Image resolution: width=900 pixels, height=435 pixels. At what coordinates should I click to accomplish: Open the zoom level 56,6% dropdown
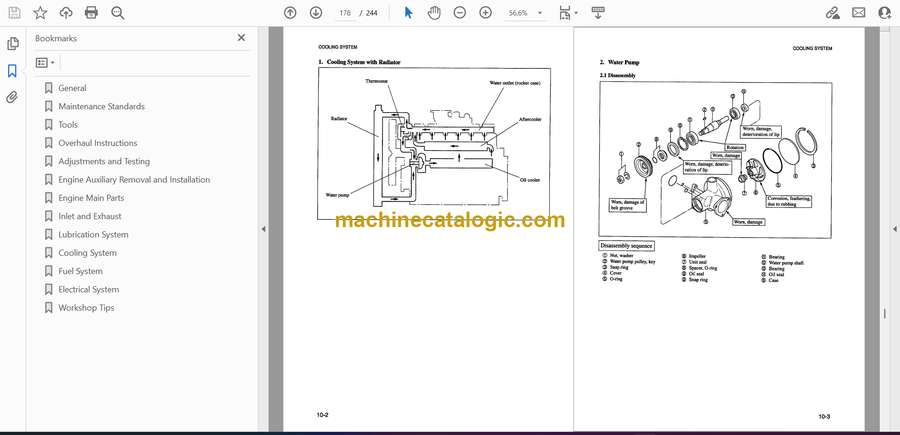click(x=529, y=13)
